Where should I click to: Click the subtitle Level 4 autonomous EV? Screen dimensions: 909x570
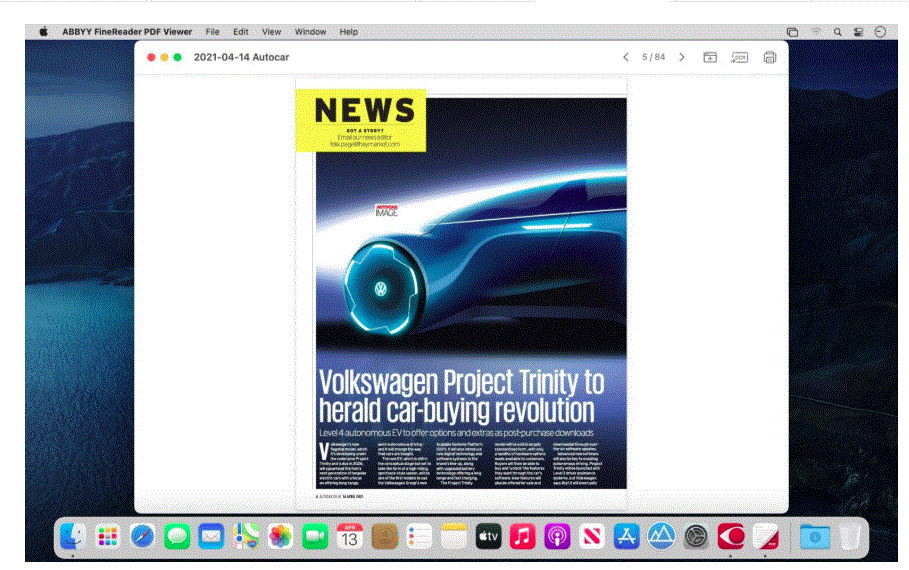click(x=456, y=433)
